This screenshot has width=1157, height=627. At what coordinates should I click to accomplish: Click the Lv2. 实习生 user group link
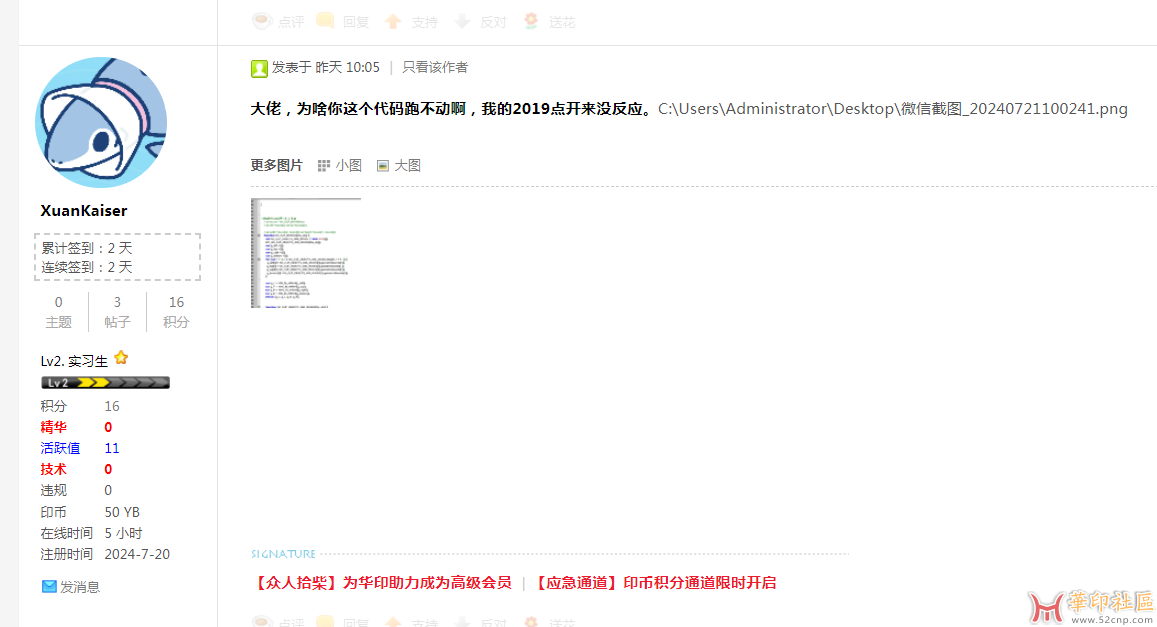pos(74,361)
